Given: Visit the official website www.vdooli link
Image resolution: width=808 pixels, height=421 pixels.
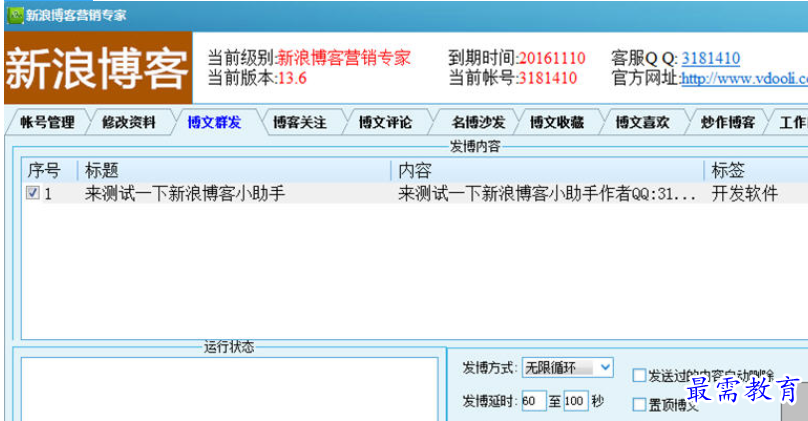Looking at the screenshot, I should (744, 79).
